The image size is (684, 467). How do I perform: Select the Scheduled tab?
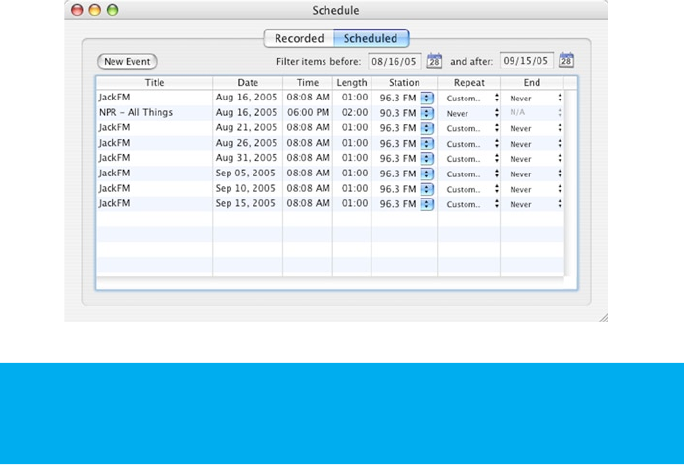pos(371,39)
